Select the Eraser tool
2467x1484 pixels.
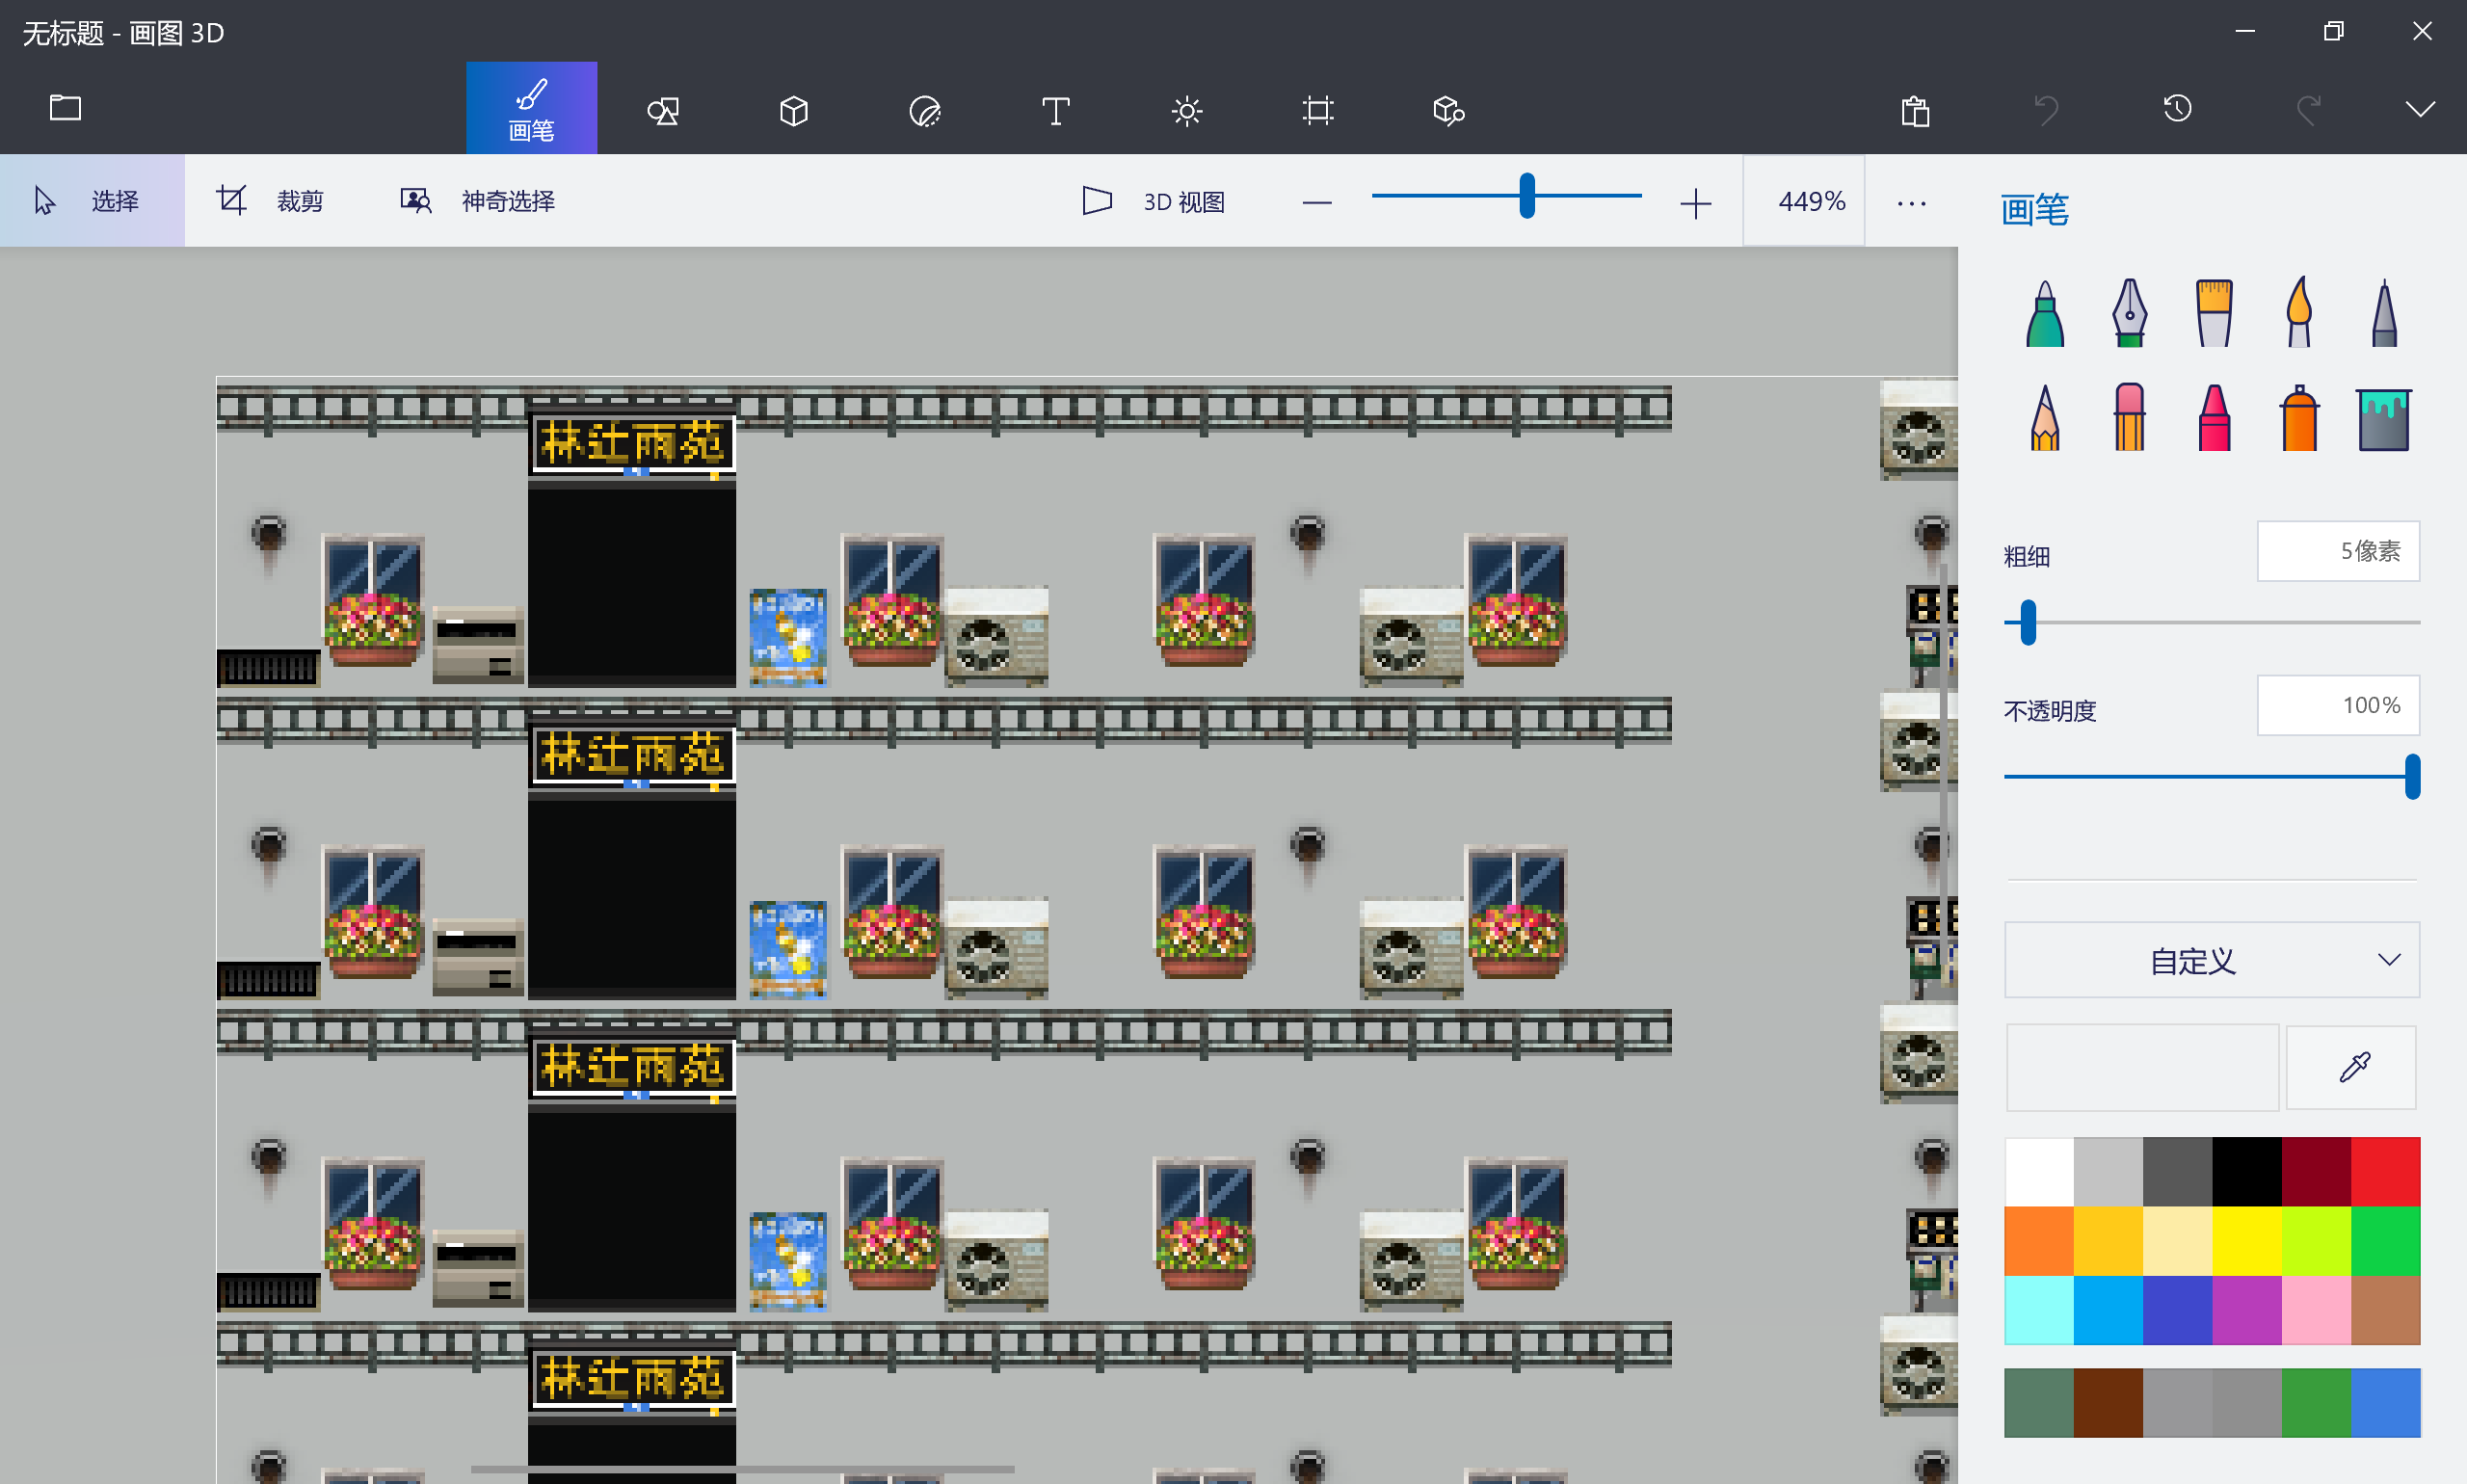tap(2129, 418)
